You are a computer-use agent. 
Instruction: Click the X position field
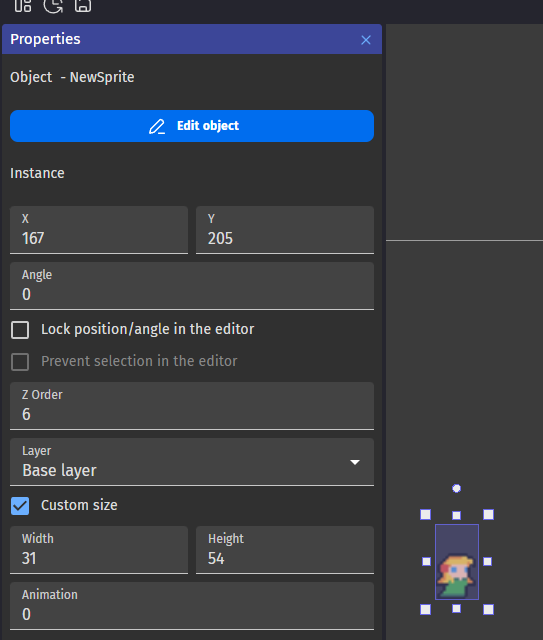coord(99,230)
